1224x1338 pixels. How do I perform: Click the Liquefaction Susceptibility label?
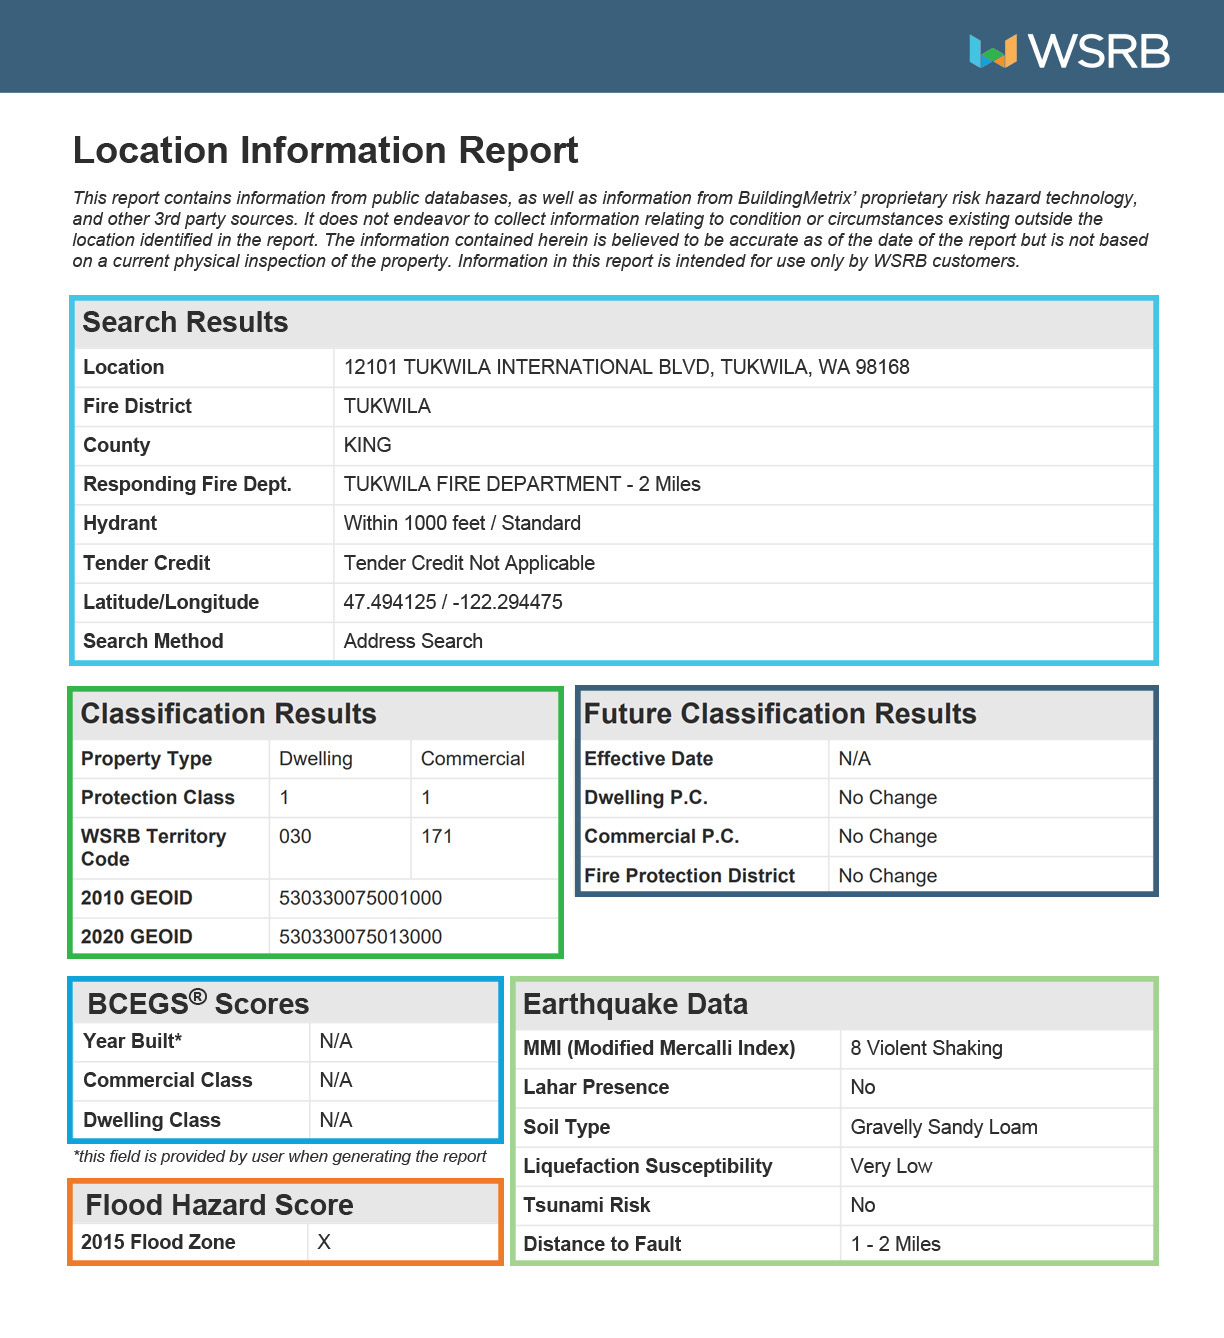(x=648, y=1166)
